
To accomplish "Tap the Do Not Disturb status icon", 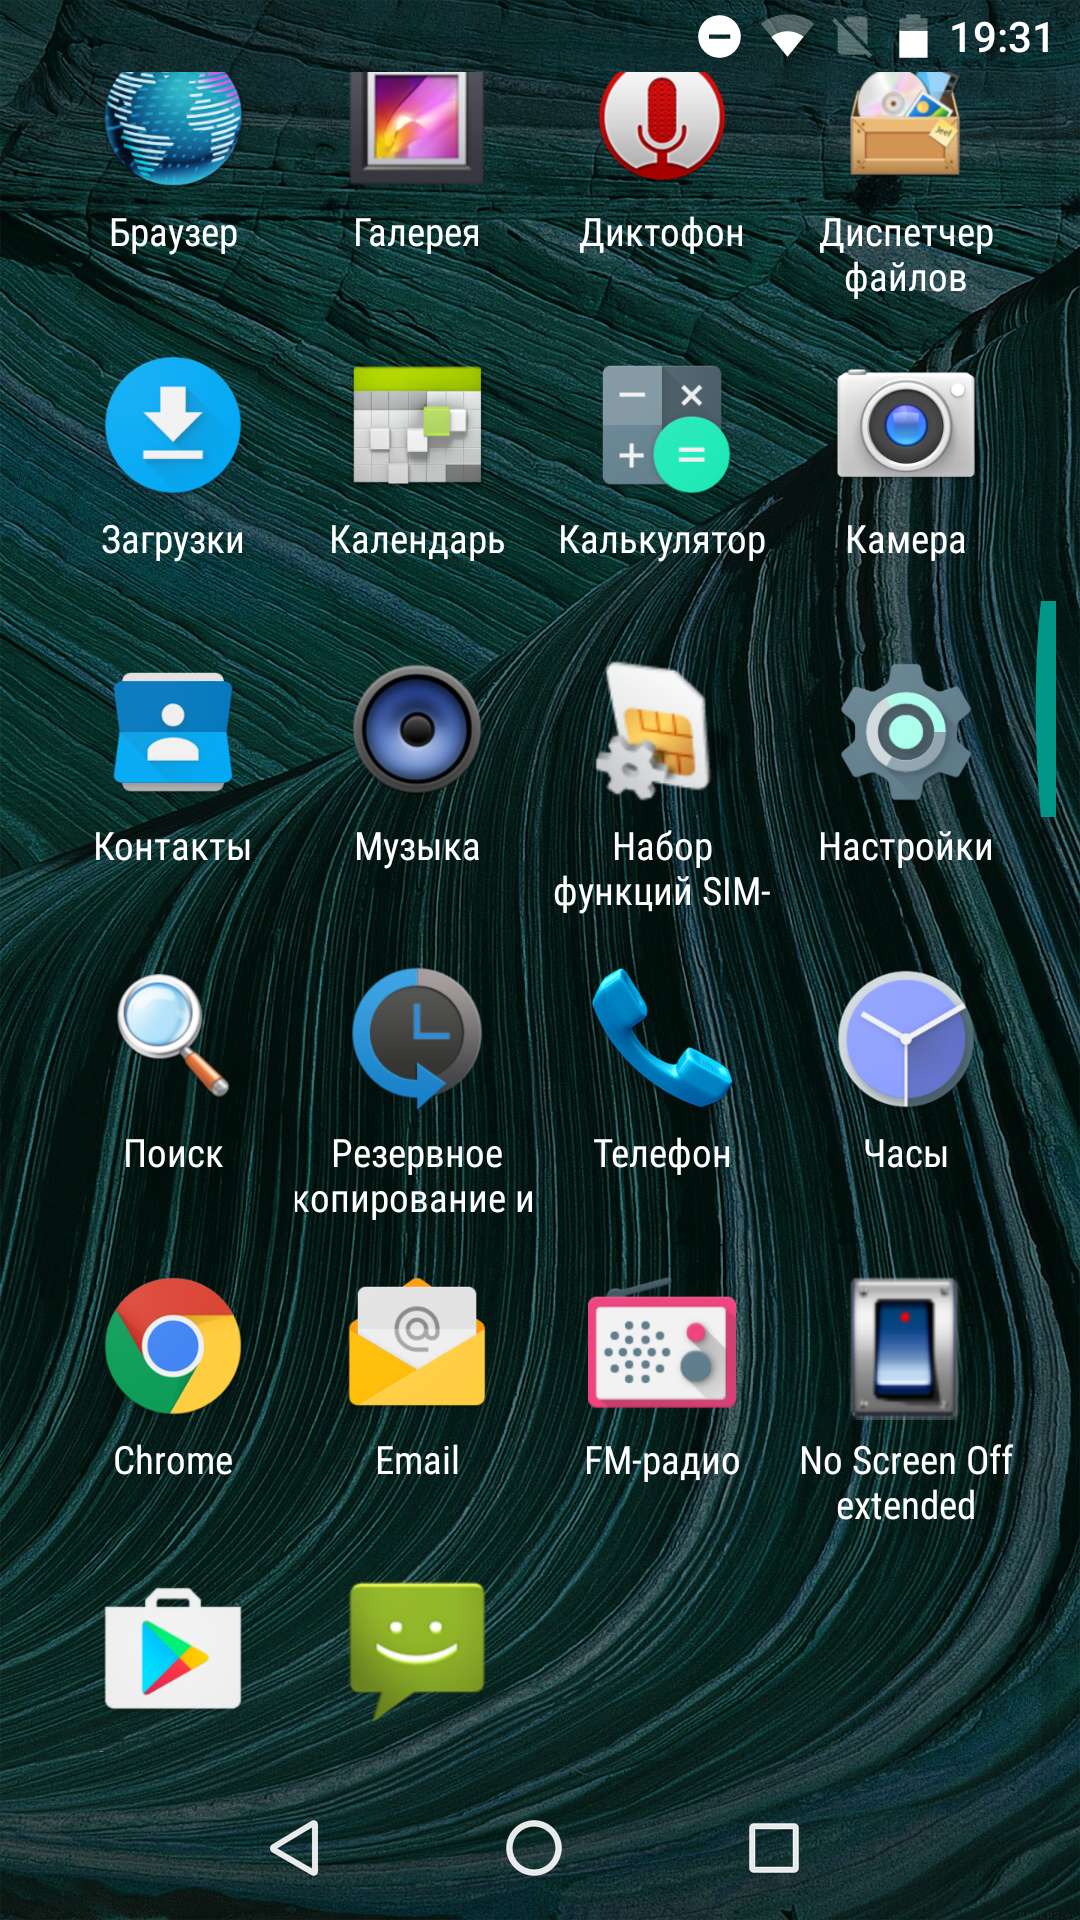I will click(719, 38).
